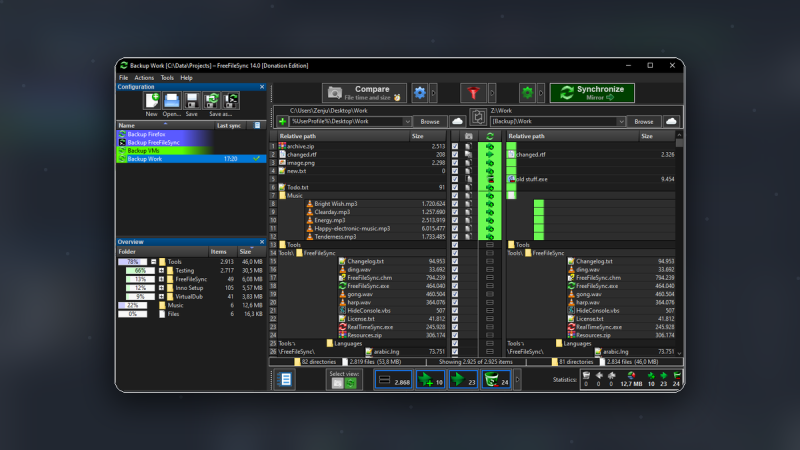This screenshot has height=450, width=800.
Task: Toggle create-right files view showing 10
Action: (430, 380)
